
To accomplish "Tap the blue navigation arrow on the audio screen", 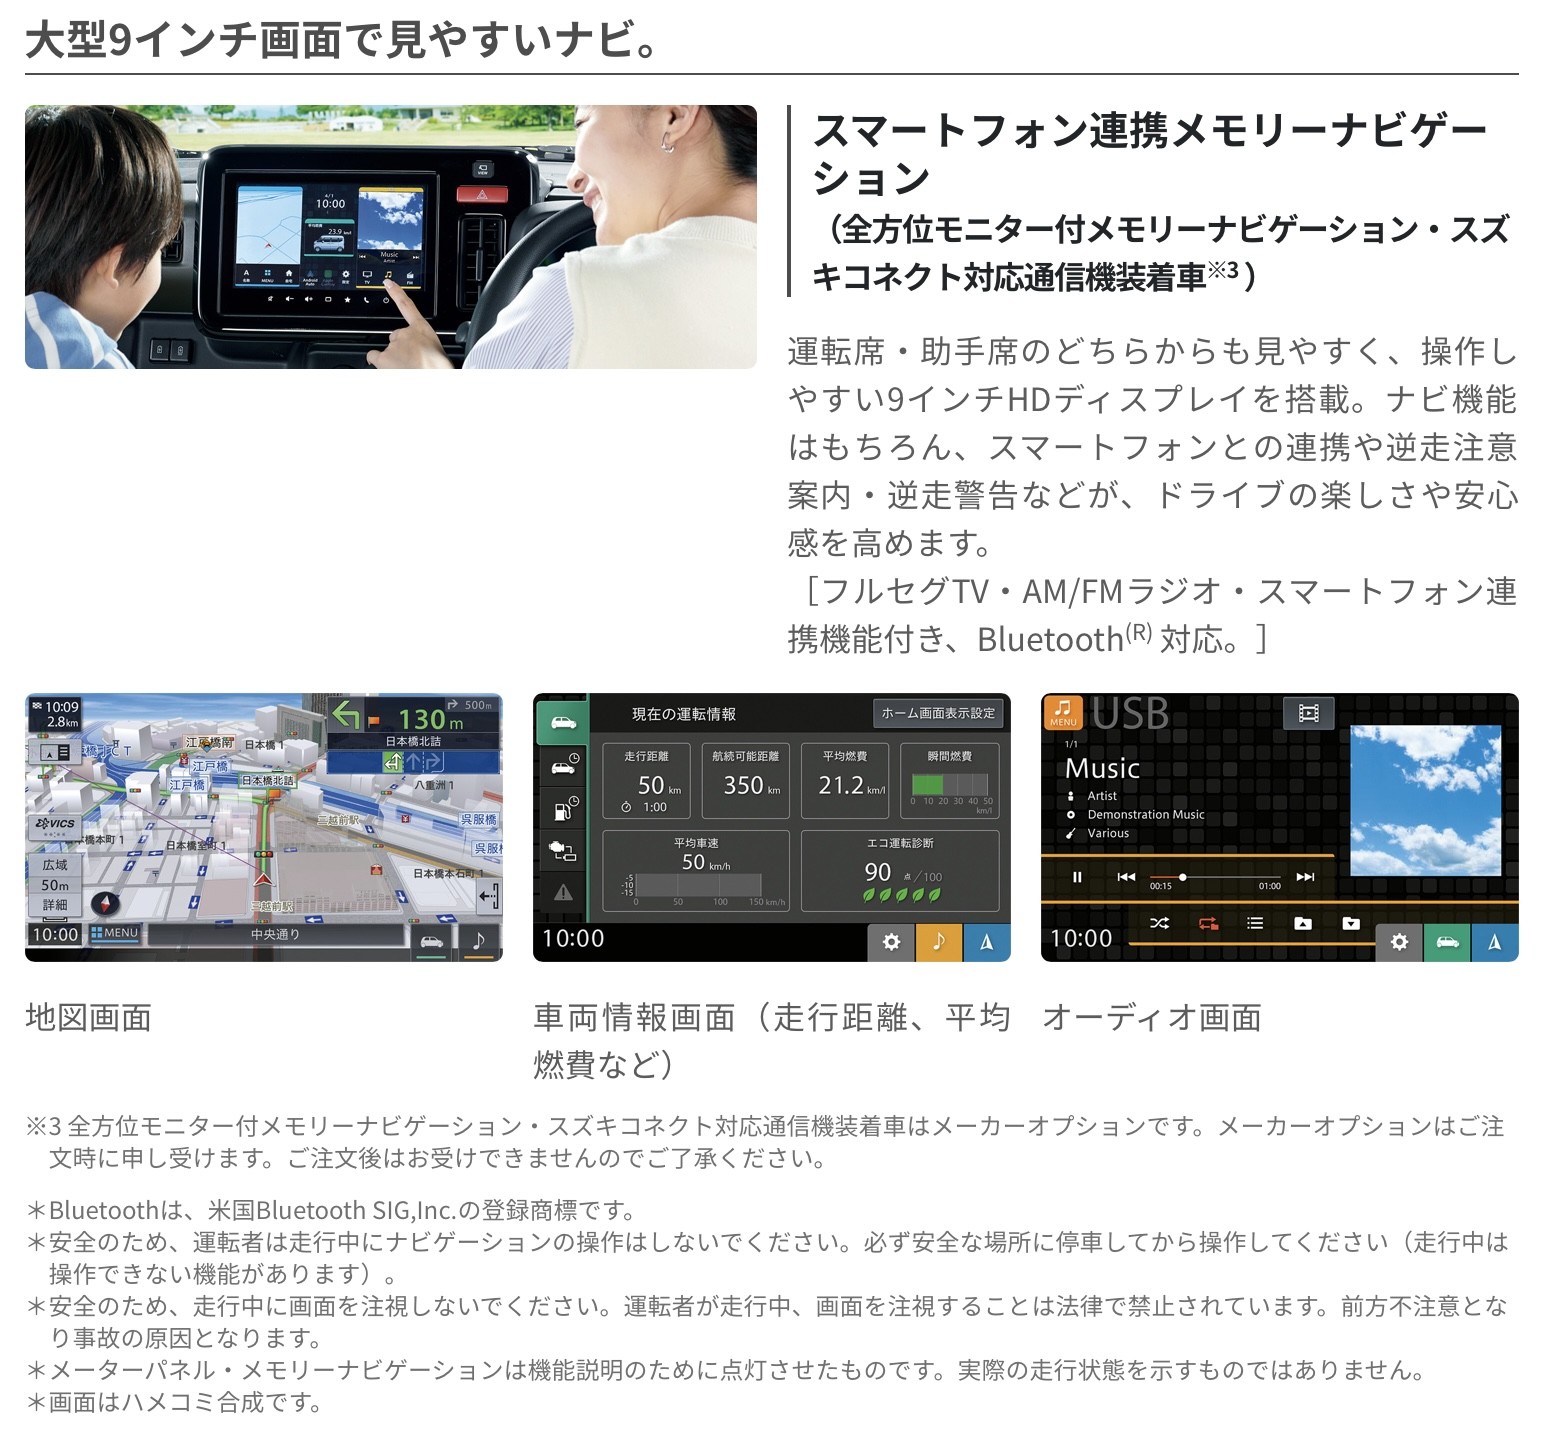I will click(1495, 941).
